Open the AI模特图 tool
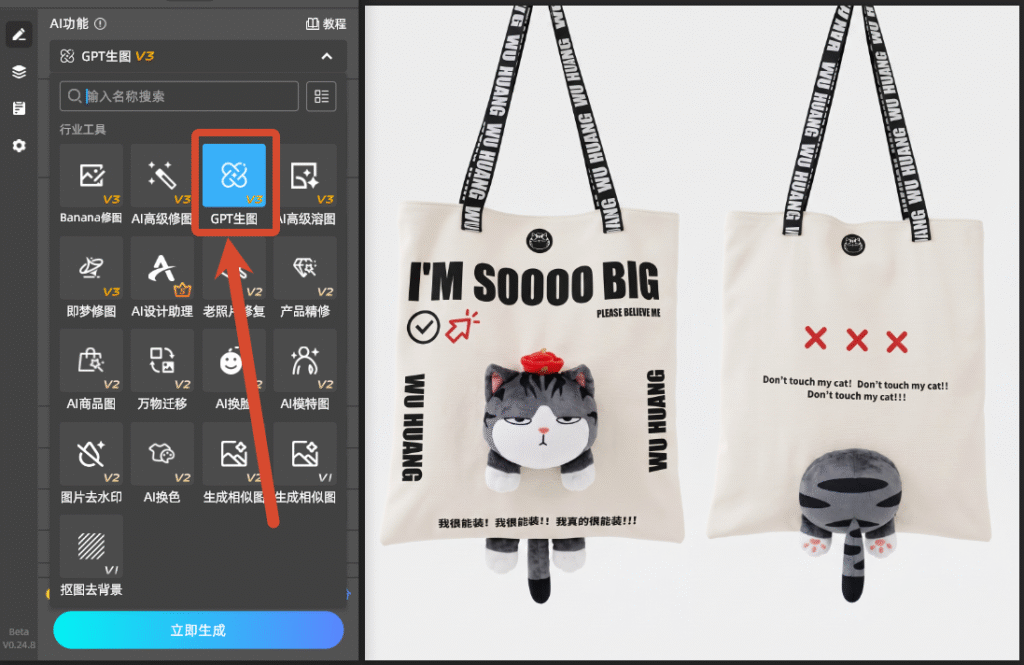Screen dimensions: 1024x665 305,370
